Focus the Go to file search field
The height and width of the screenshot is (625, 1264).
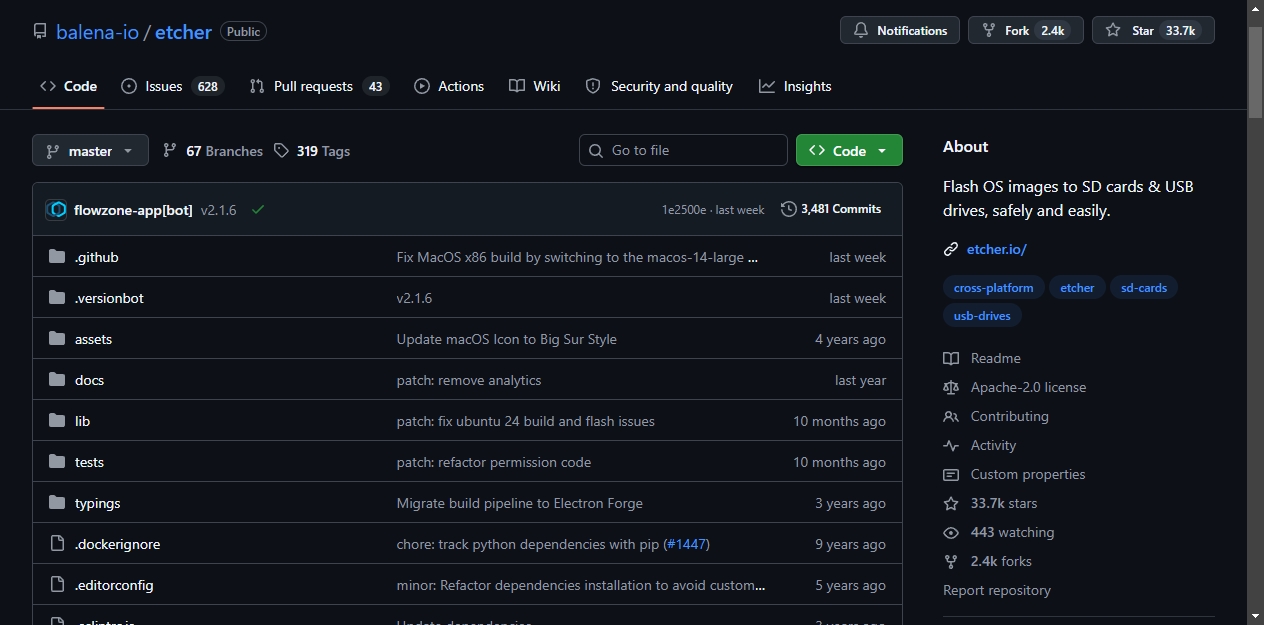(x=683, y=150)
